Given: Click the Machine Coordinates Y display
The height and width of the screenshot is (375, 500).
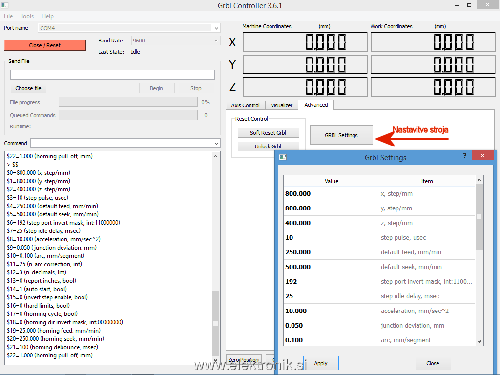Looking at the screenshot, I should [x=305, y=64].
